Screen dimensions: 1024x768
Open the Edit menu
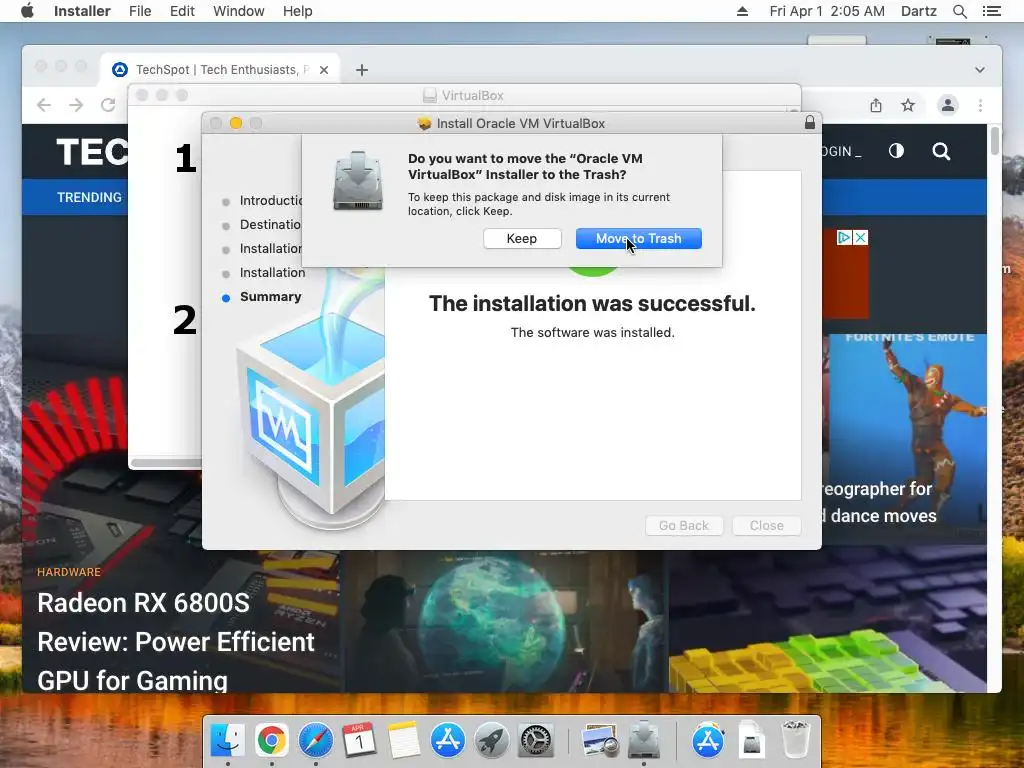coord(182,11)
